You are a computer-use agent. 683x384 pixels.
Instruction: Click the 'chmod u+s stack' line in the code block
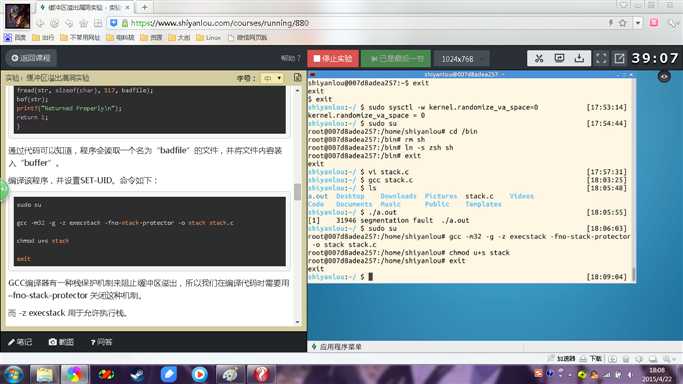43,241
